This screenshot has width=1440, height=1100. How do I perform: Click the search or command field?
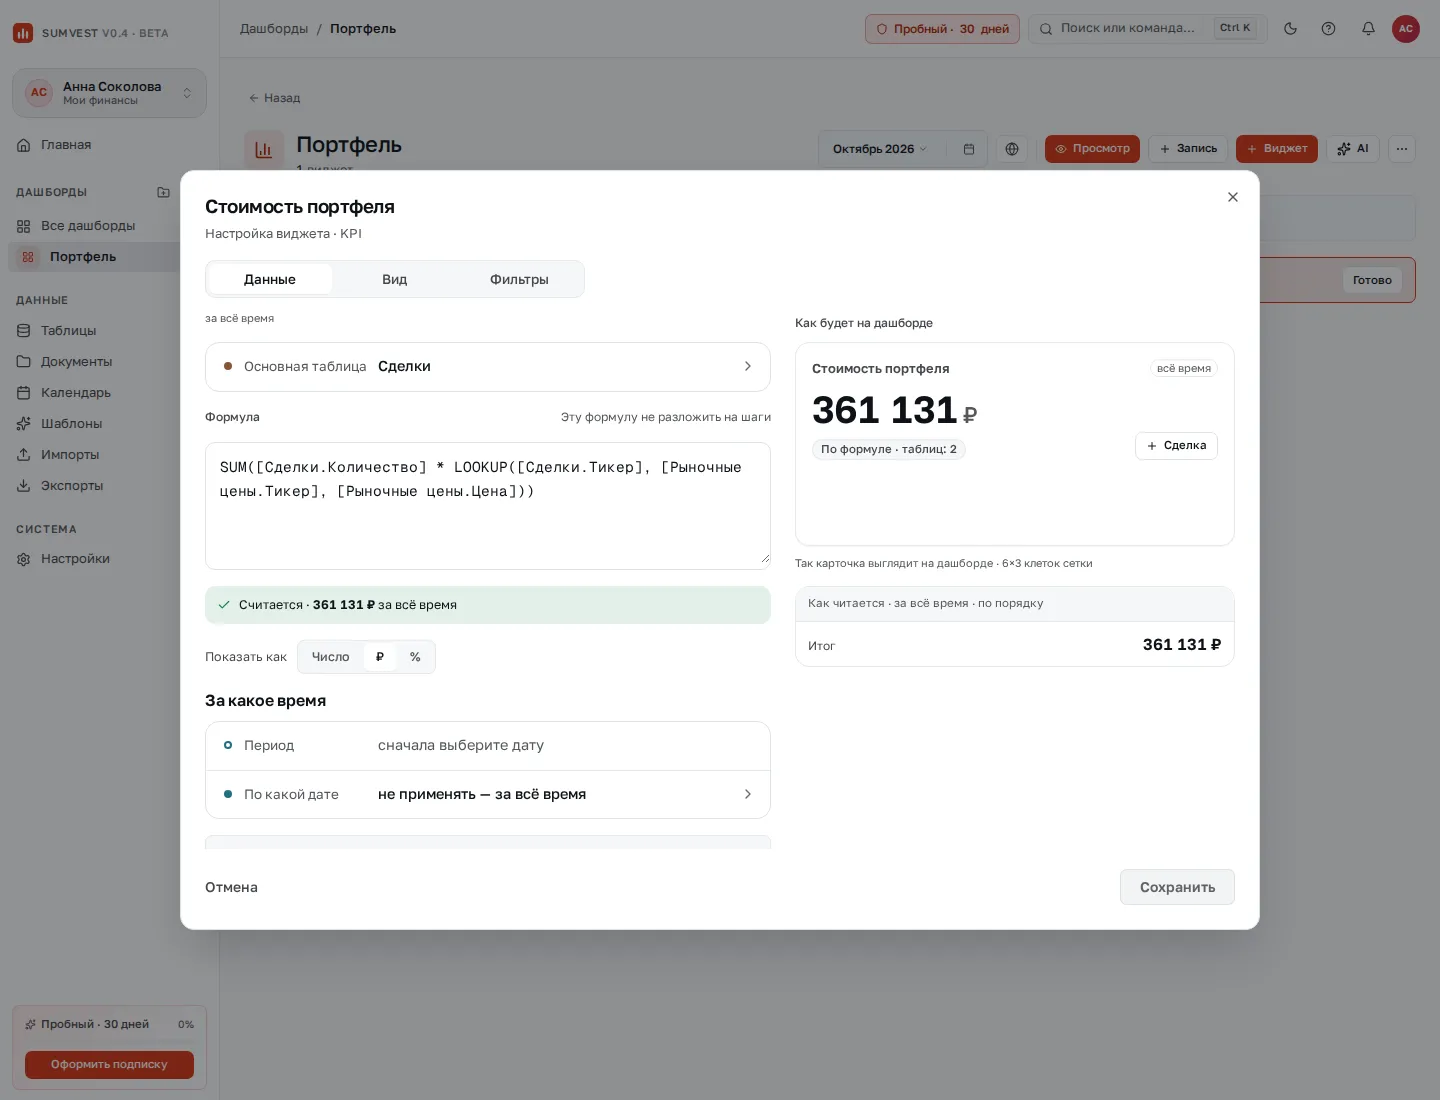click(1148, 29)
